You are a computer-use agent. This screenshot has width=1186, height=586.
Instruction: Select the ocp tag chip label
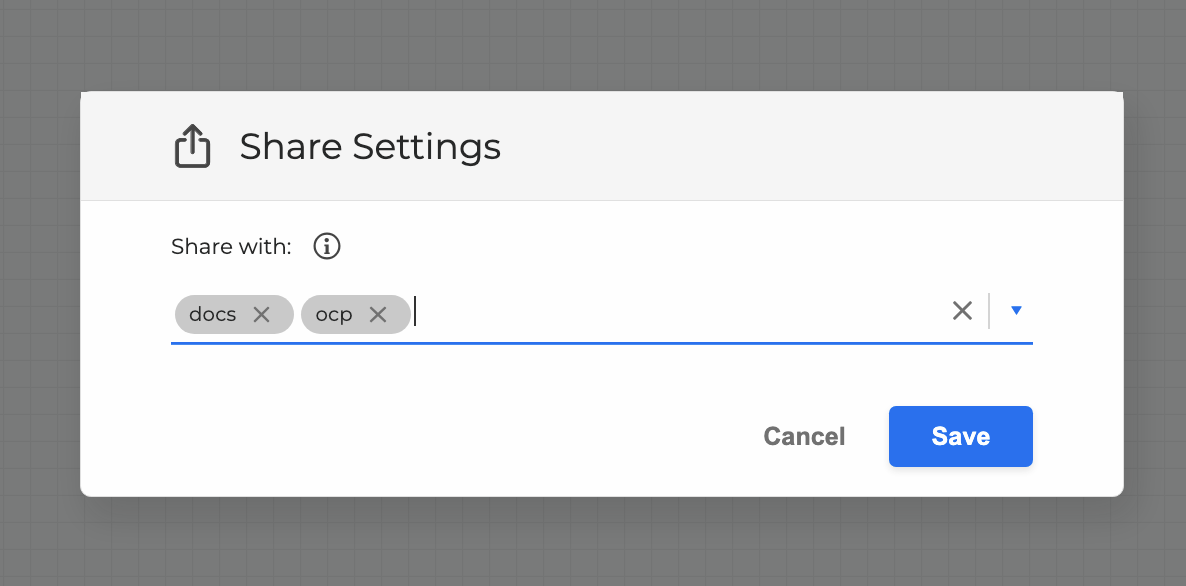point(334,314)
